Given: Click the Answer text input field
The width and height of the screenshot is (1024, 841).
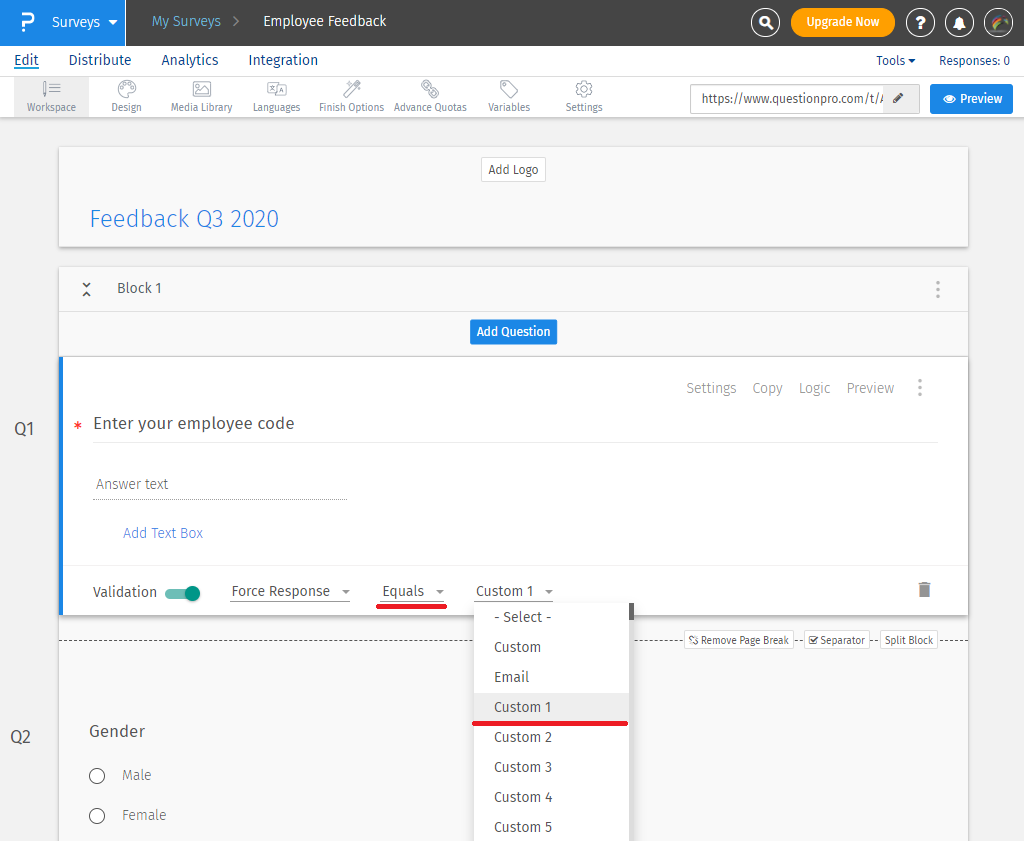Looking at the screenshot, I should [x=220, y=485].
